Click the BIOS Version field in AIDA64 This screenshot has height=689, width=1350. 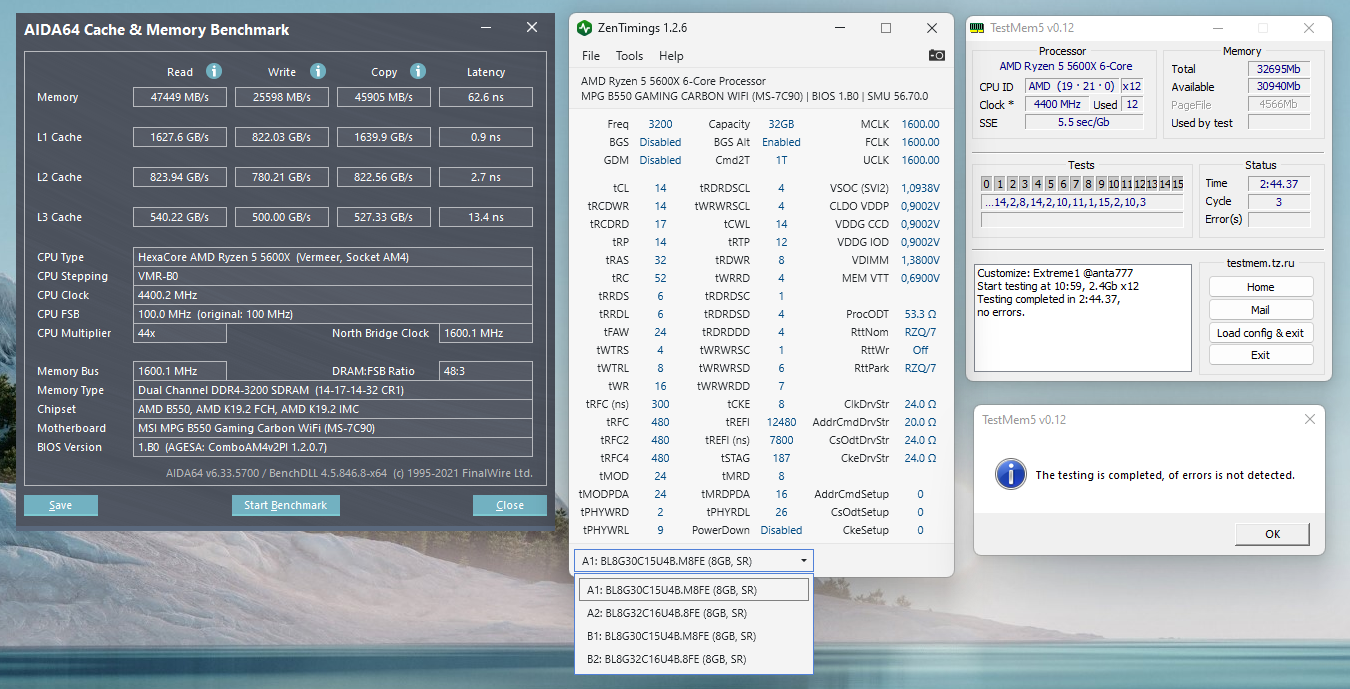(333, 447)
